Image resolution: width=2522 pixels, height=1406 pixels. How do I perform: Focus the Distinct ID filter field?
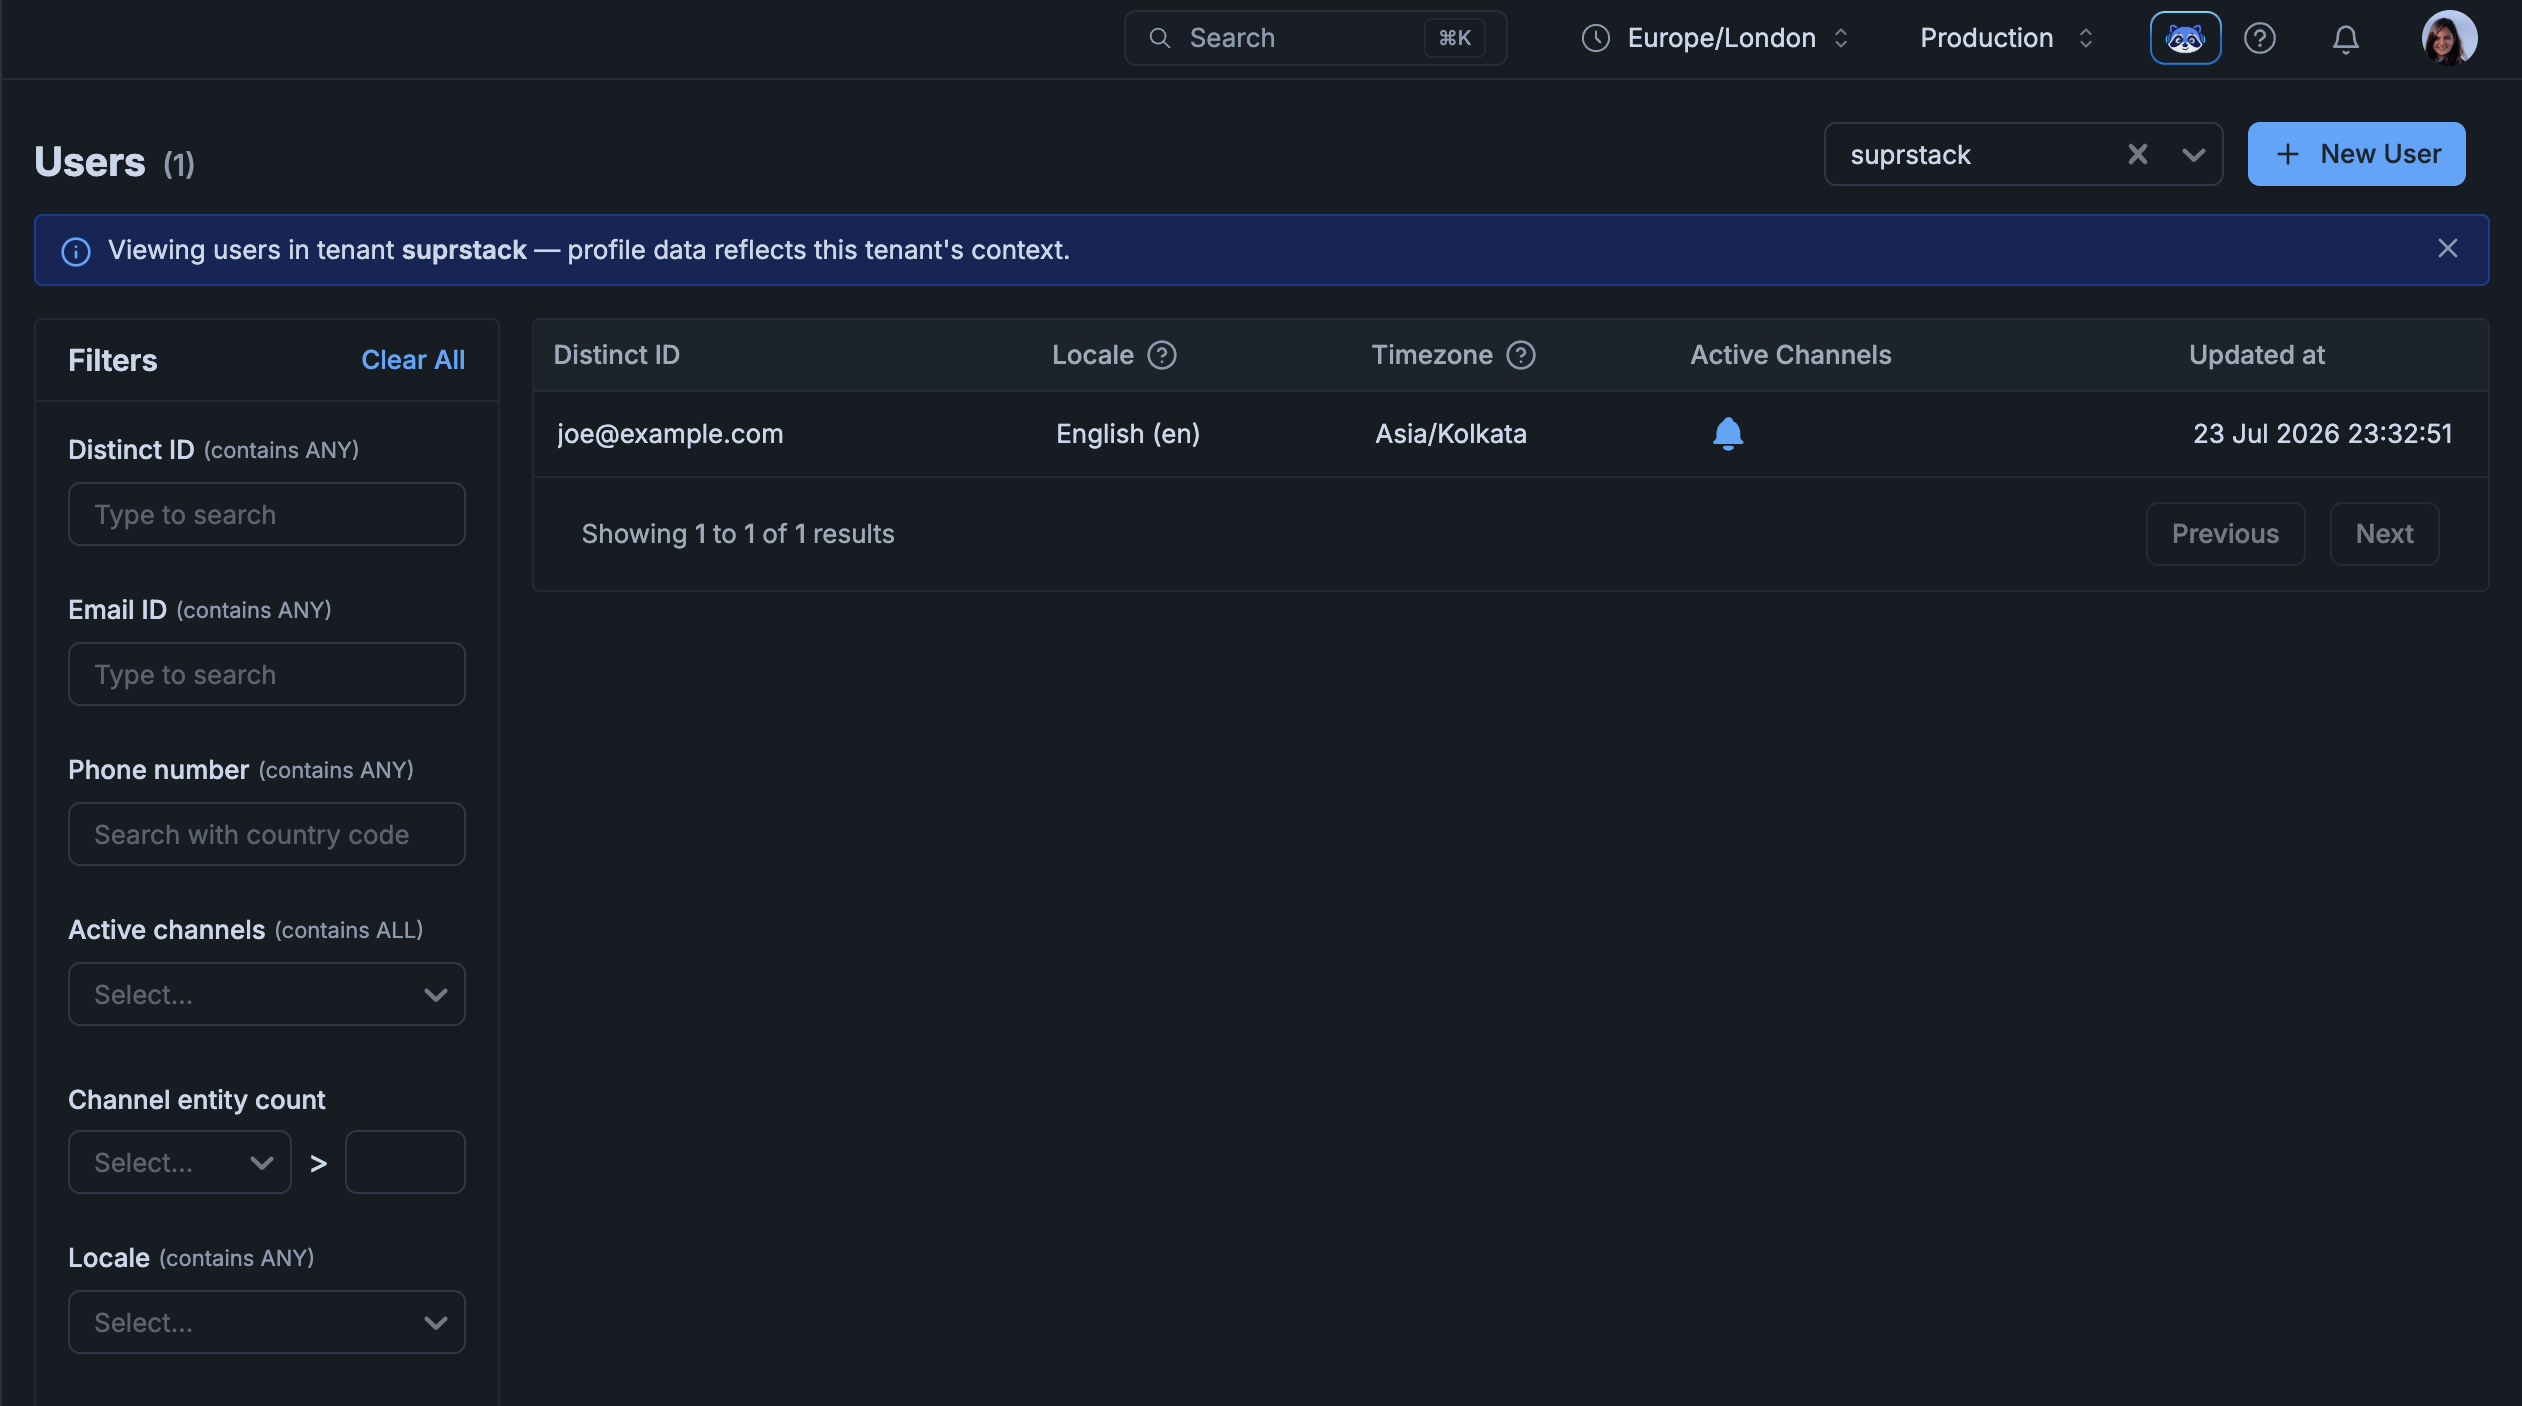click(x=267, y=514)
